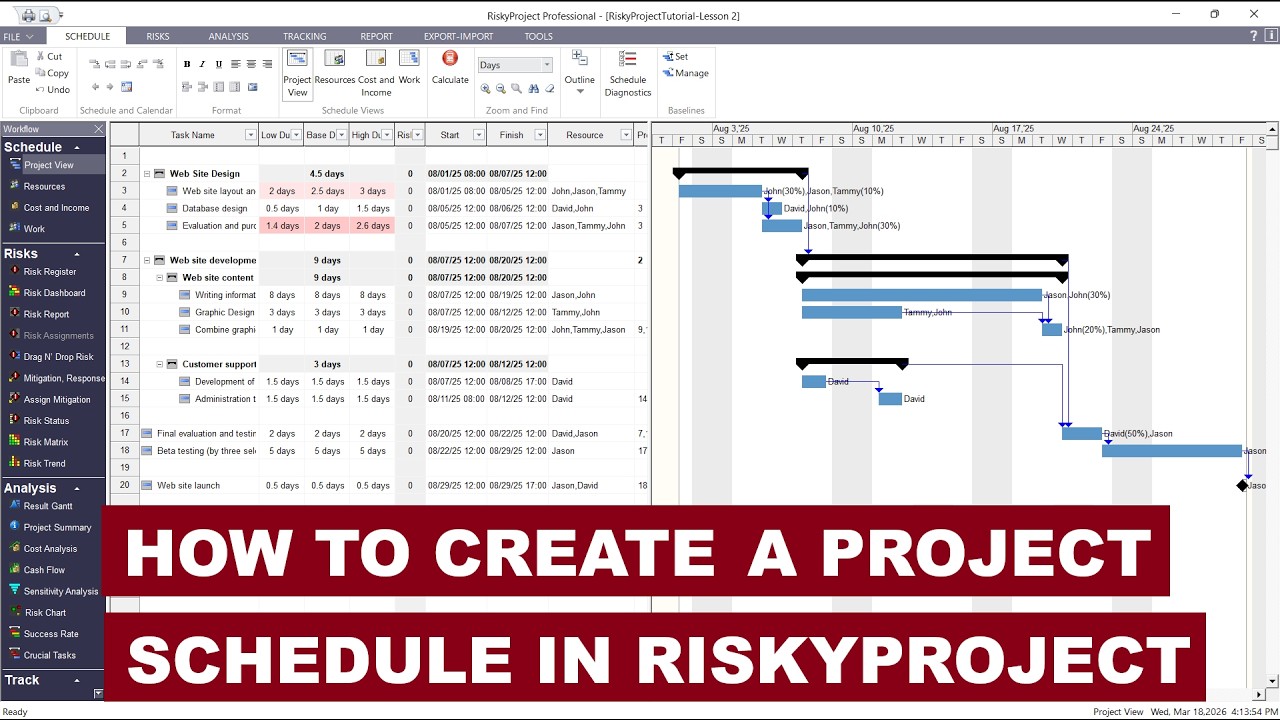Click Set baseline button
This screenshot has width=1280, height=720.
tap(675, 57)
